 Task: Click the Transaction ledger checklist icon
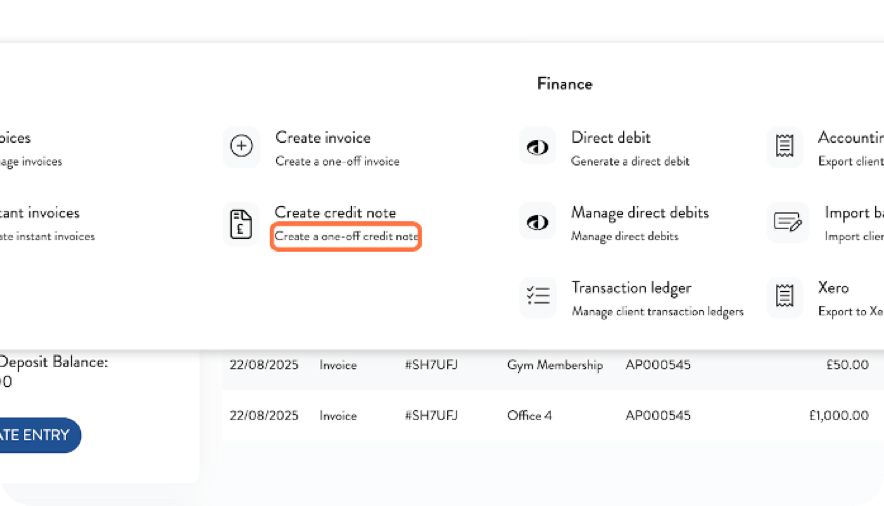pos(537,297)
